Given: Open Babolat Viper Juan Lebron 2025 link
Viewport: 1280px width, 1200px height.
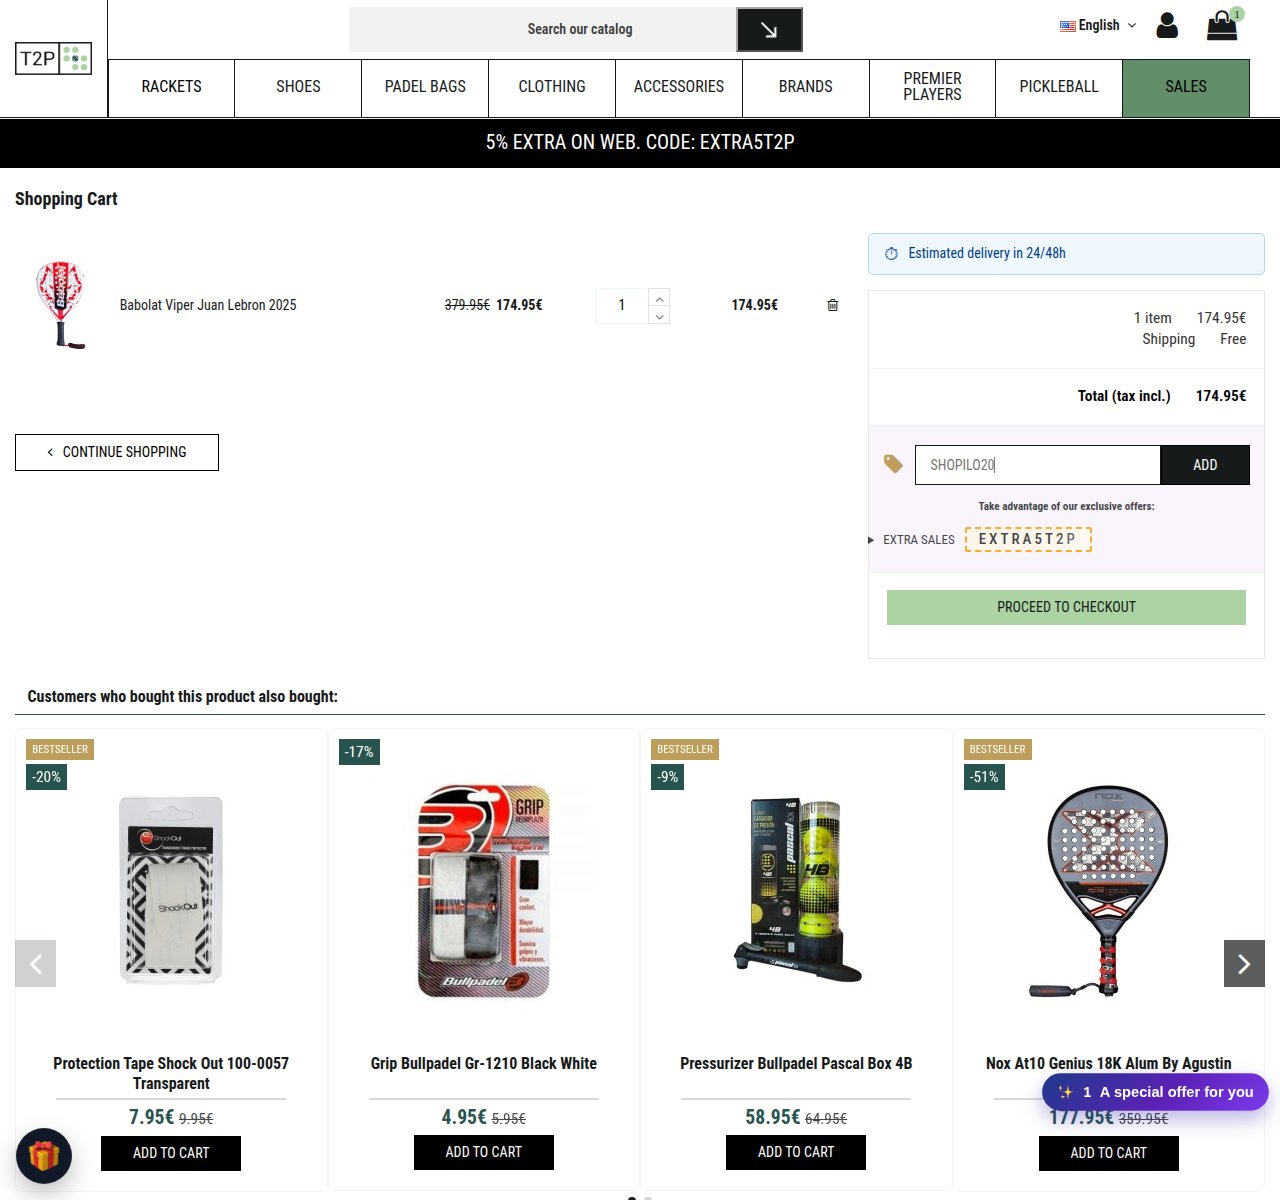Looking at the screenshot, I should click(x=208, y=305).
